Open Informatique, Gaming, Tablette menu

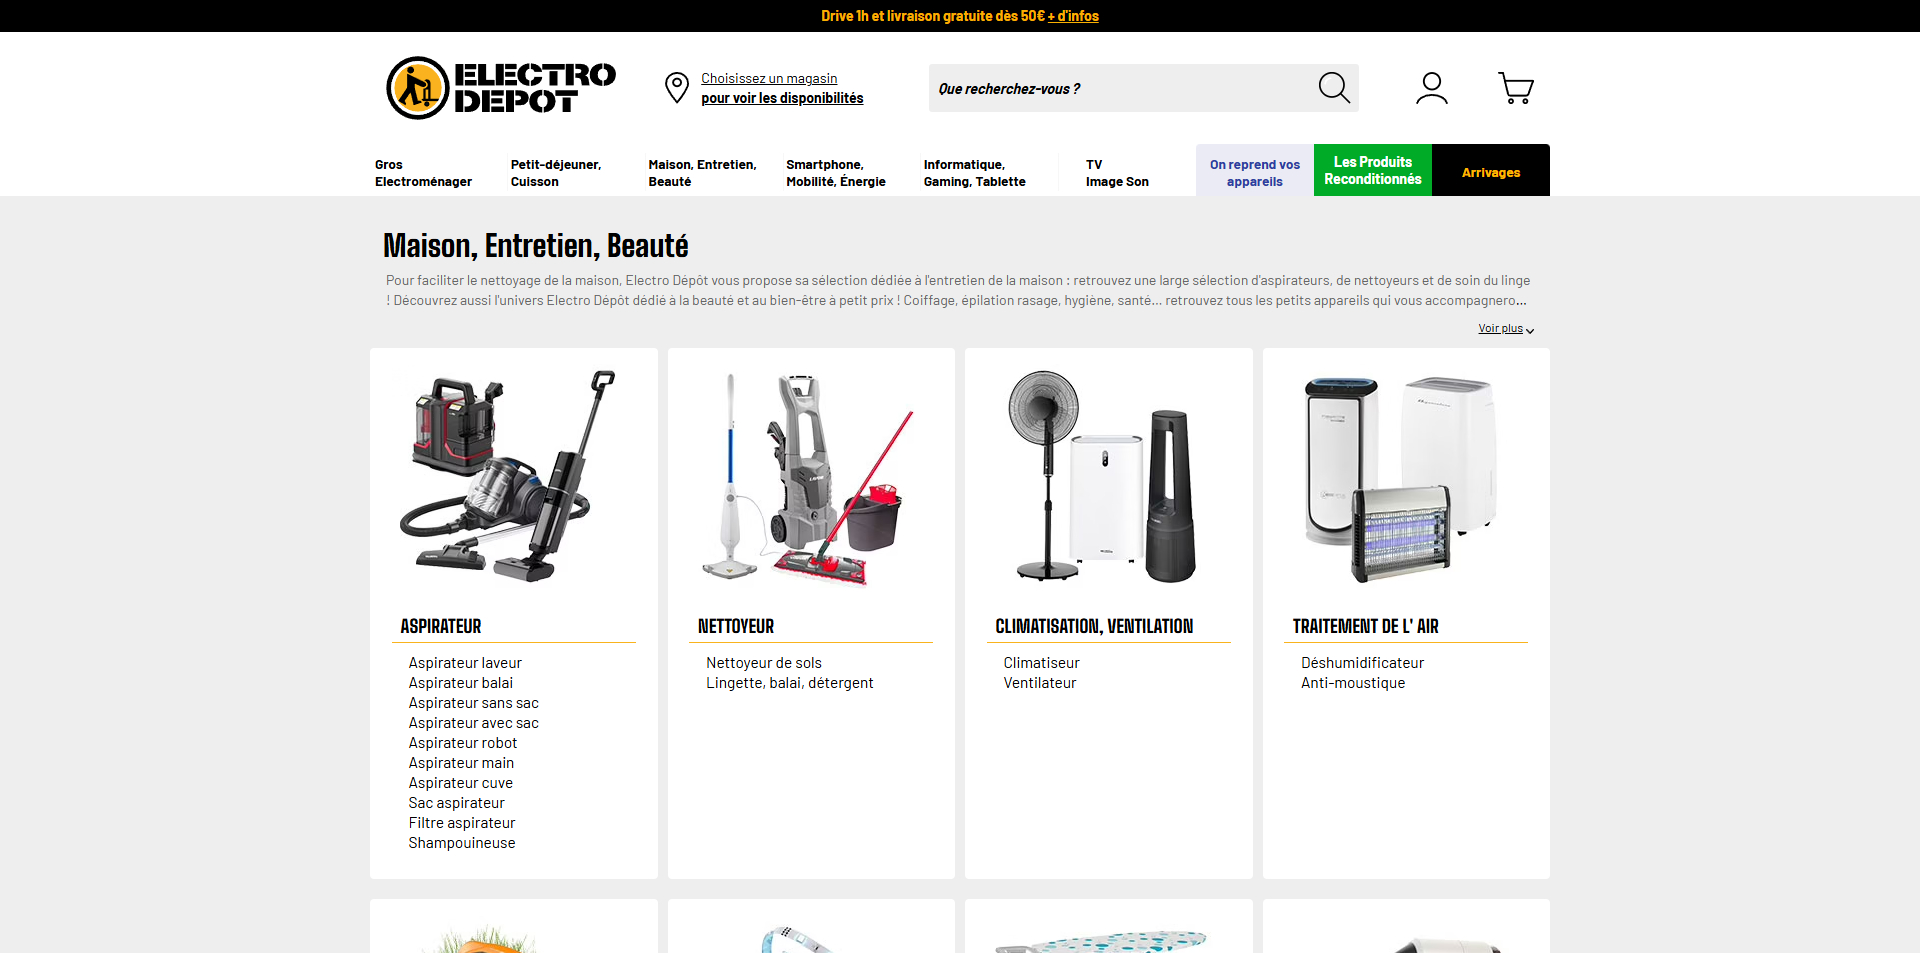coord(975,173)
